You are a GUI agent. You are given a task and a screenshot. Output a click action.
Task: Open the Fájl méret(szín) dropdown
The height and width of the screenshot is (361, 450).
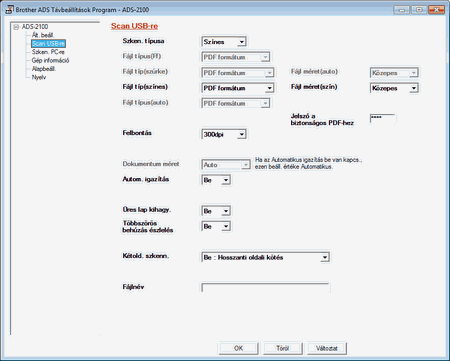(x=394, y=88)
